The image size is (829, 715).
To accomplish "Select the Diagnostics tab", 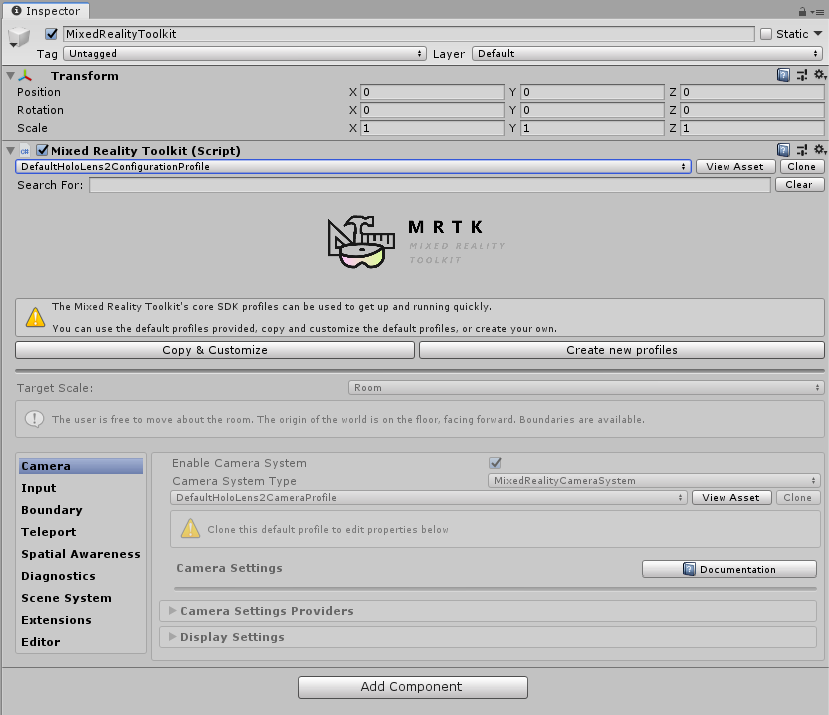I will tap(81, 576).
